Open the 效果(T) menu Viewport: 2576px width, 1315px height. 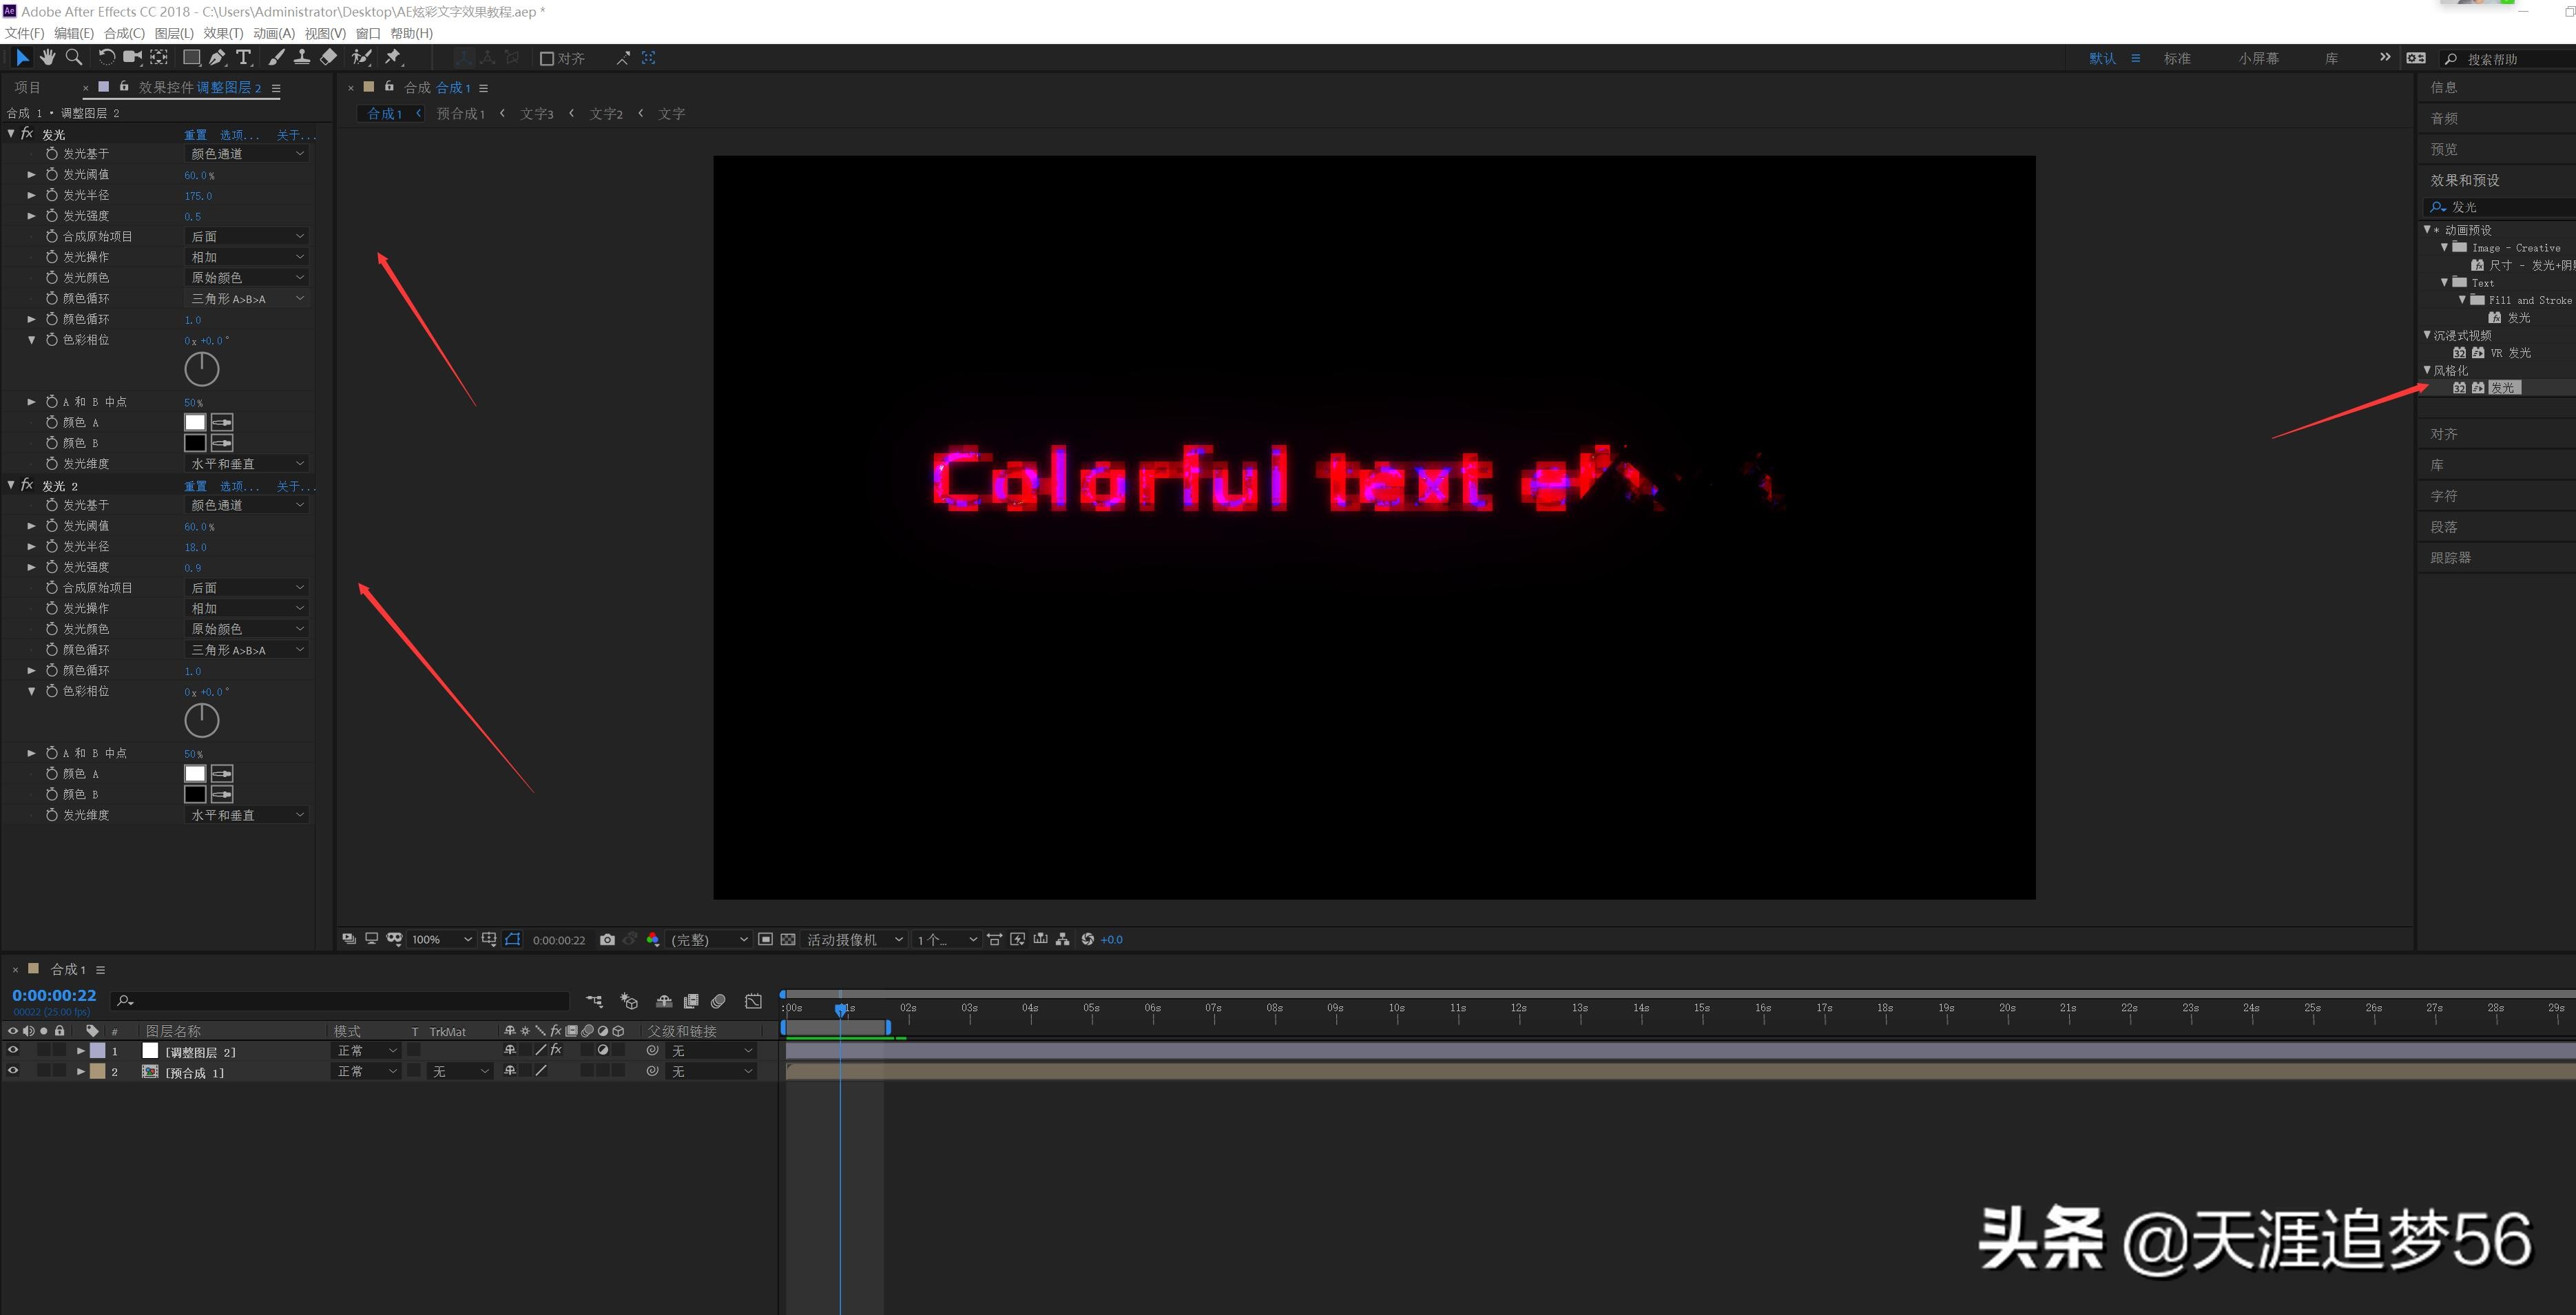point(223,33)
